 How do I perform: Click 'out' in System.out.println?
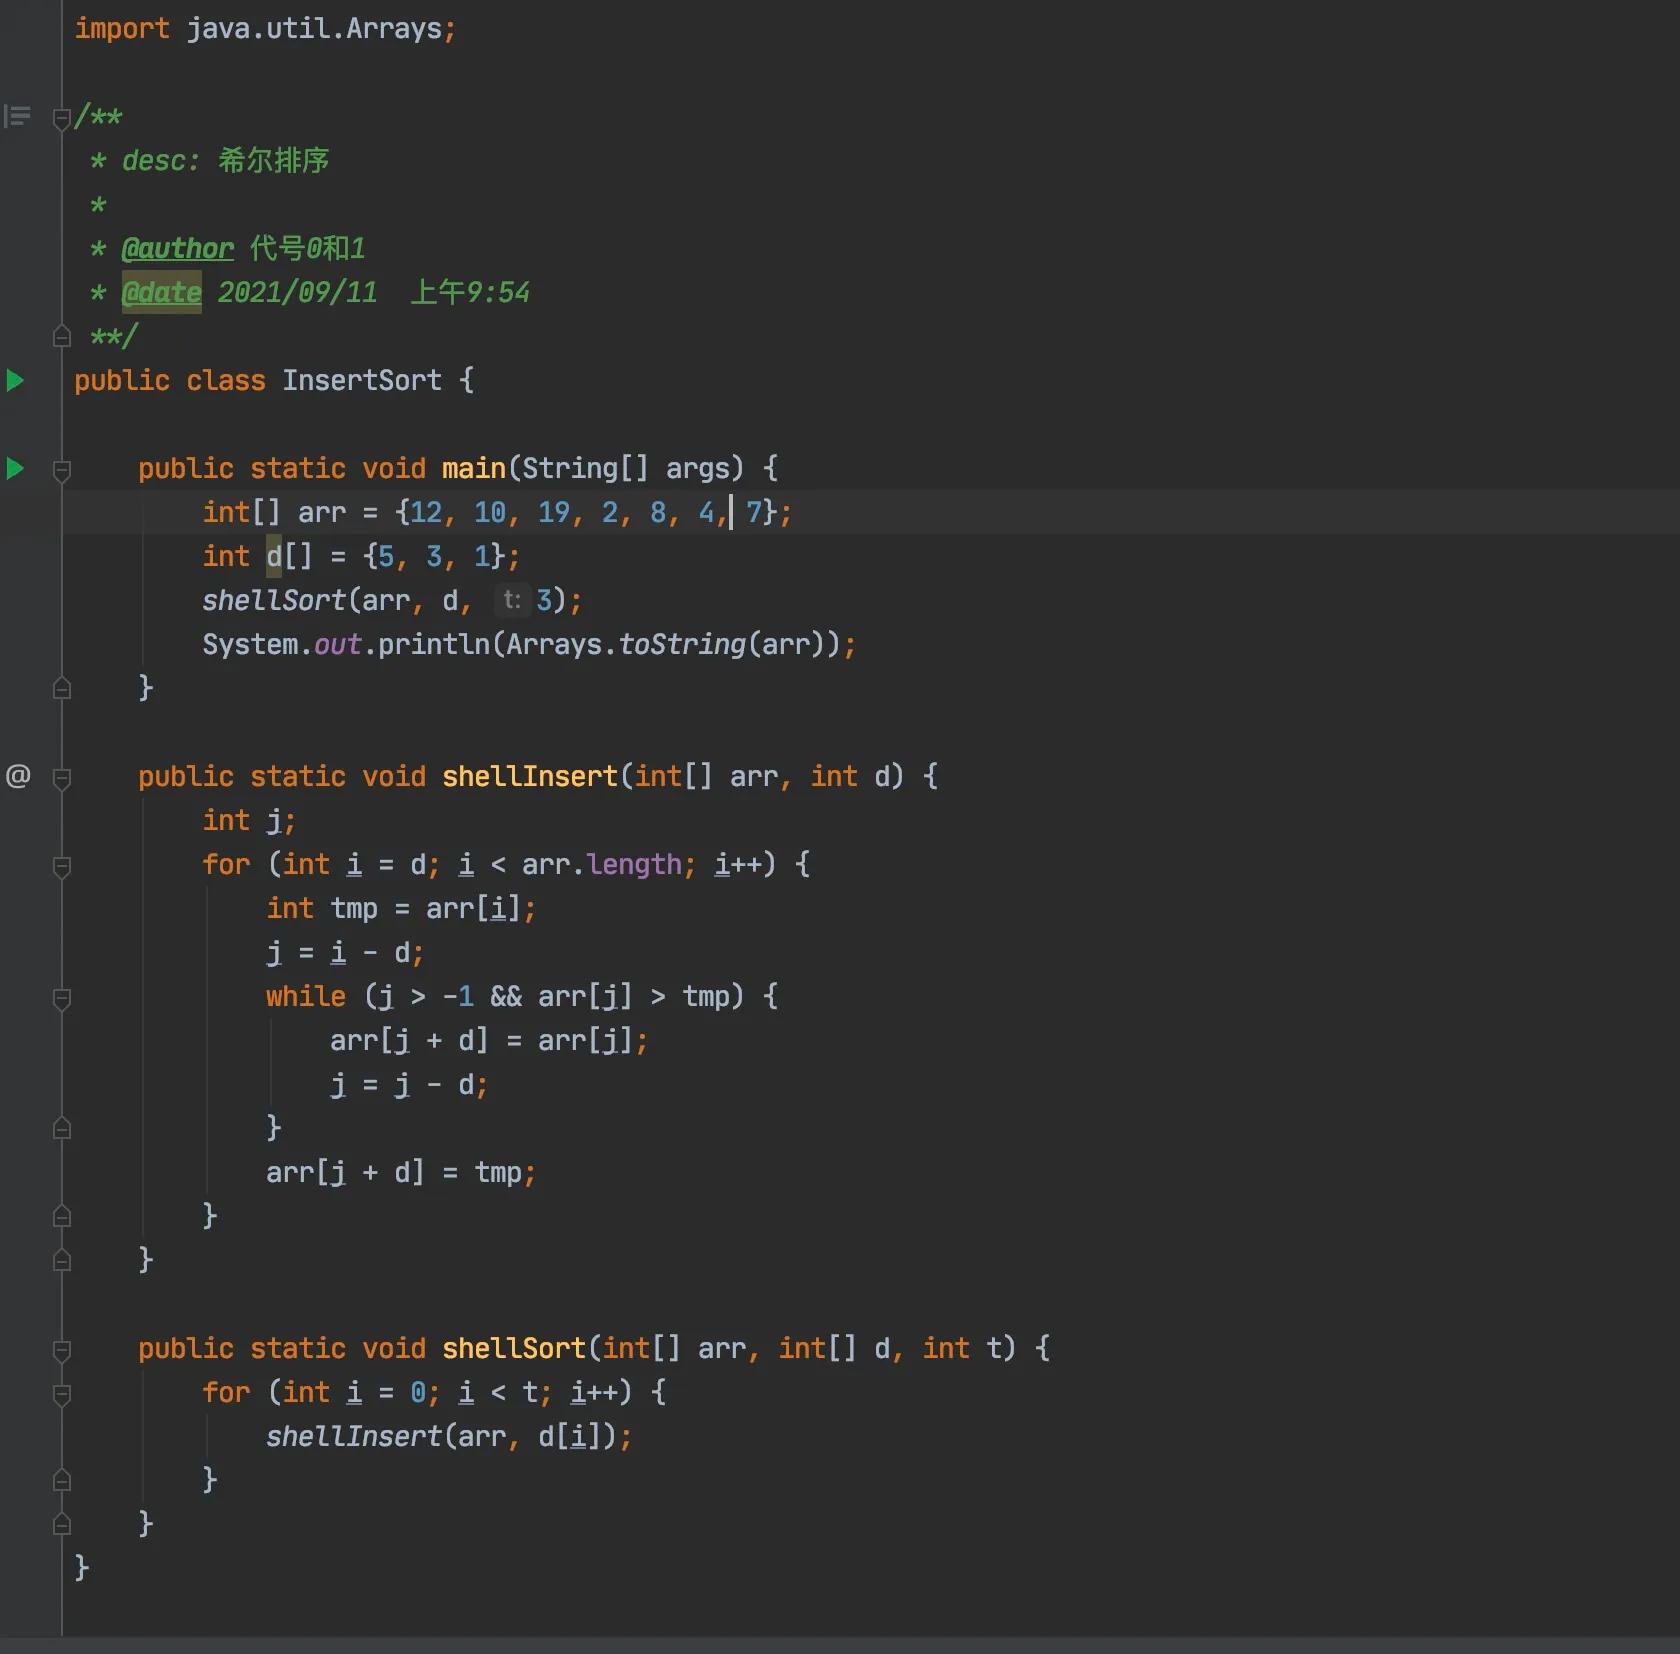[337, 644]
